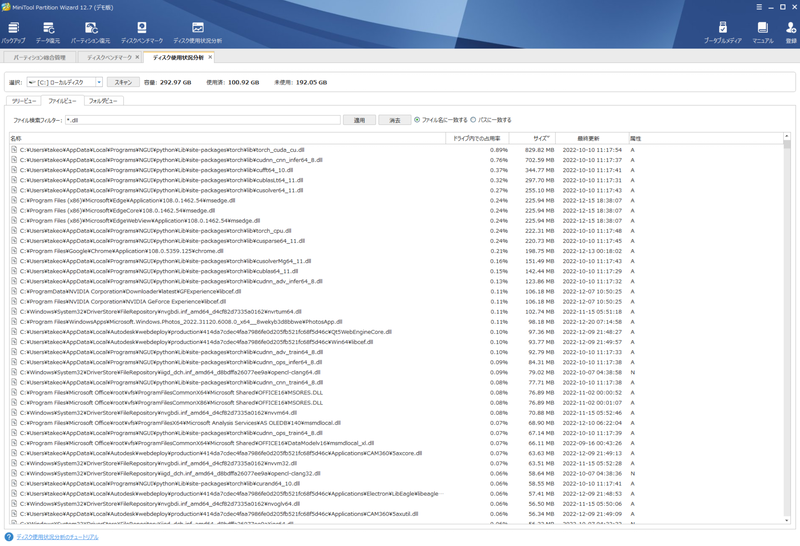Open the Backup tool icon
The image size is (800, 546).
(x=13, y=32)
